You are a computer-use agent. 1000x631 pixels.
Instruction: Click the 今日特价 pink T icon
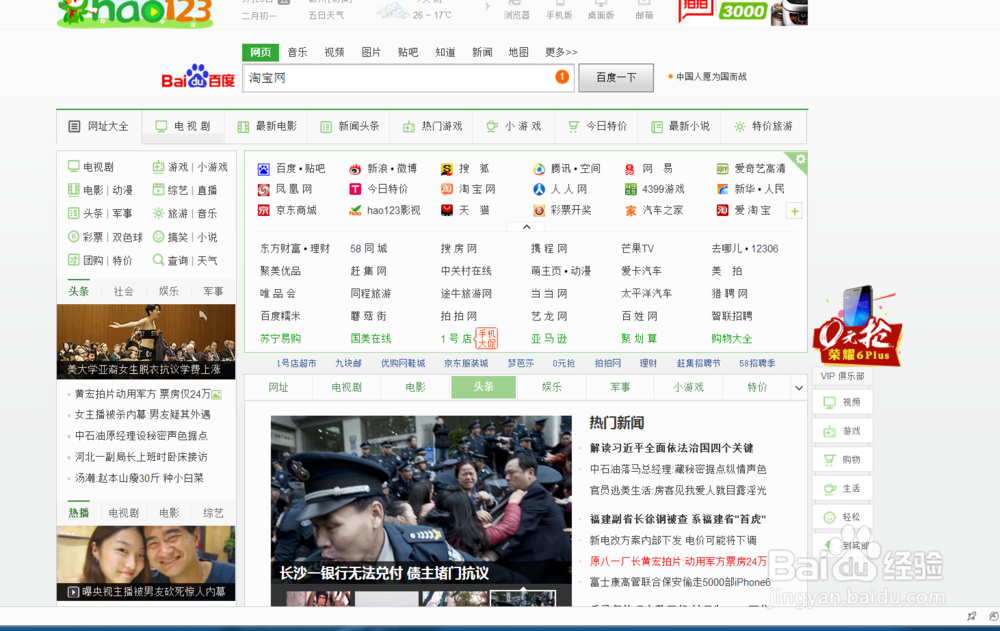tap(355, 189)
